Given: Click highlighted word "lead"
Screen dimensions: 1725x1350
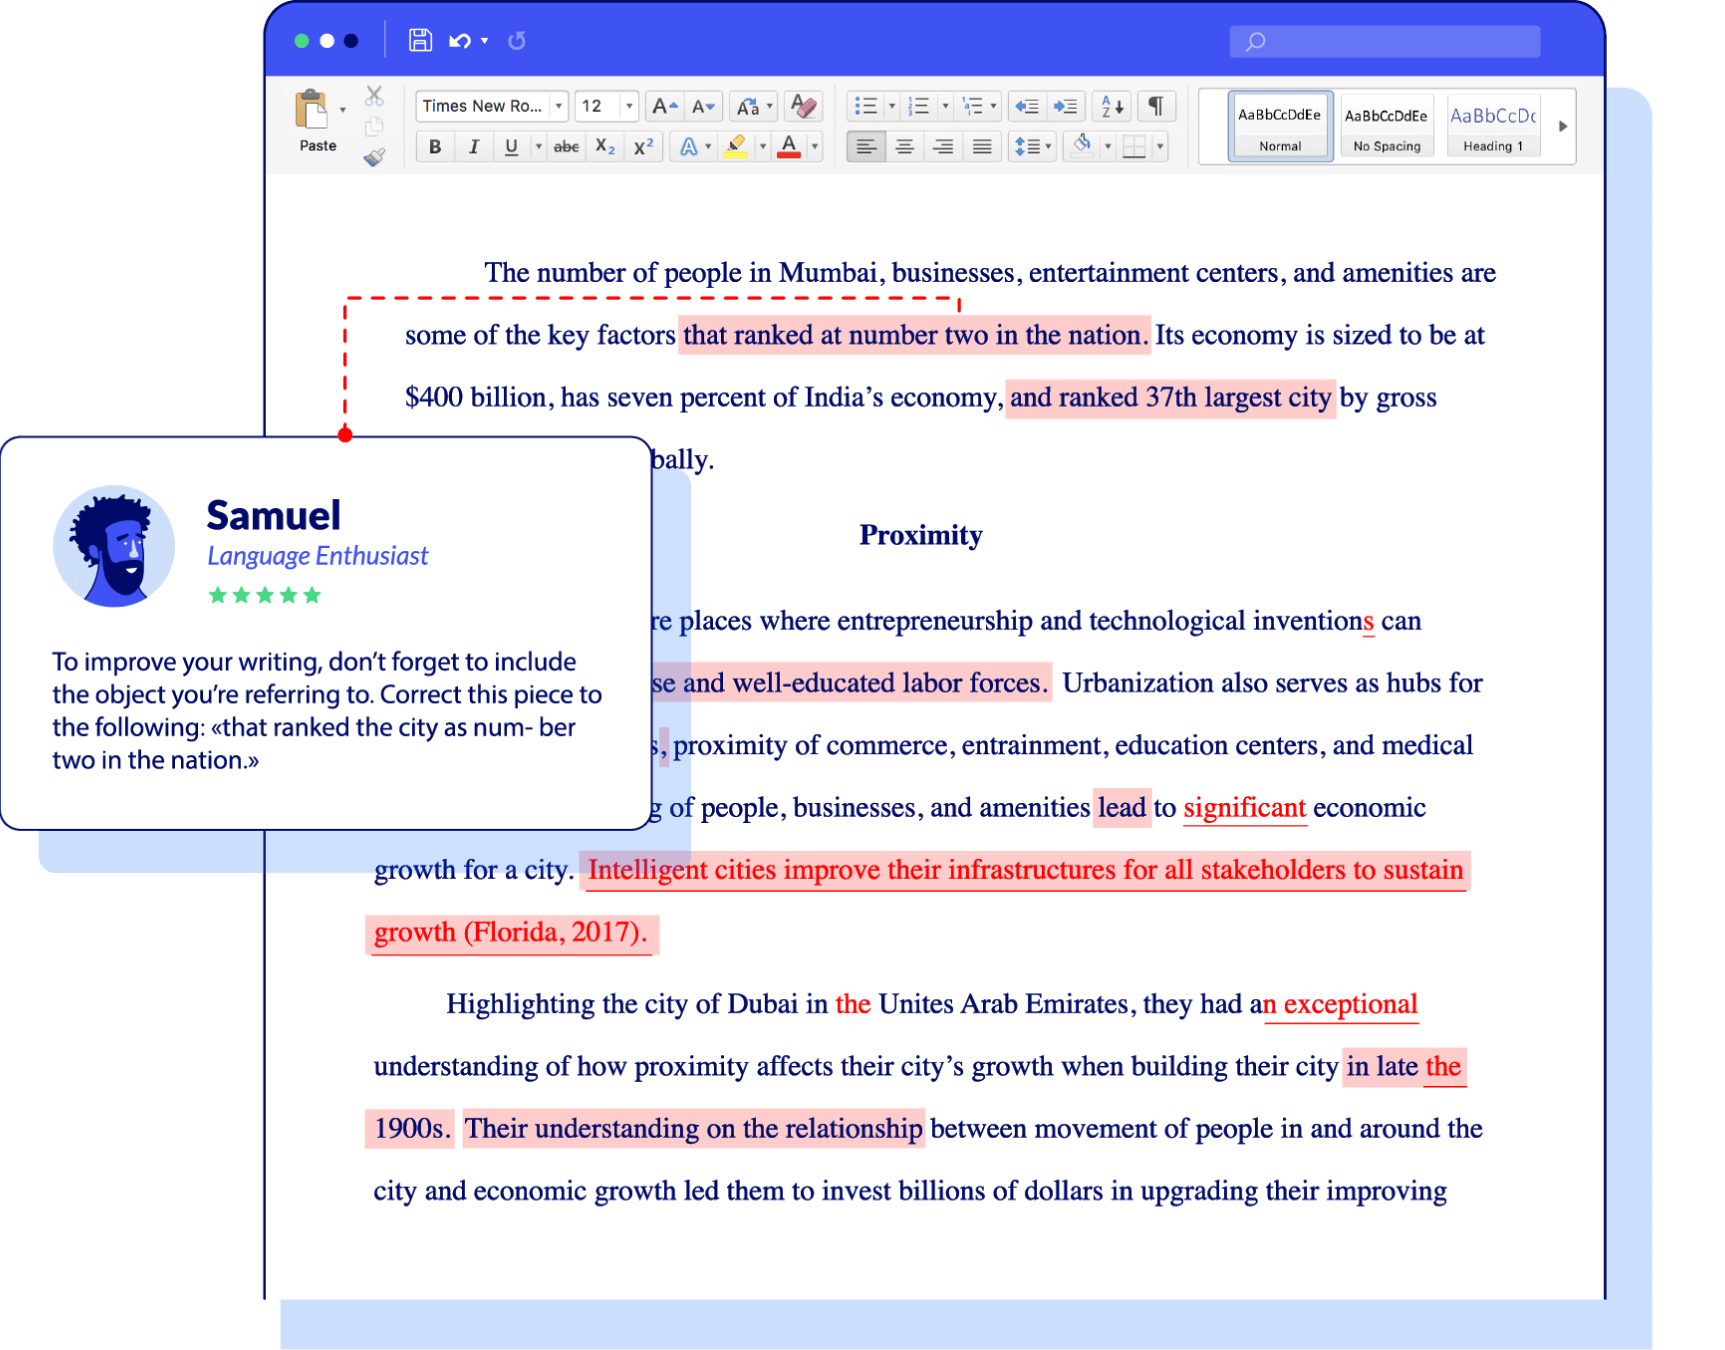Looking at the screenshot, I should pos(1122,807).
